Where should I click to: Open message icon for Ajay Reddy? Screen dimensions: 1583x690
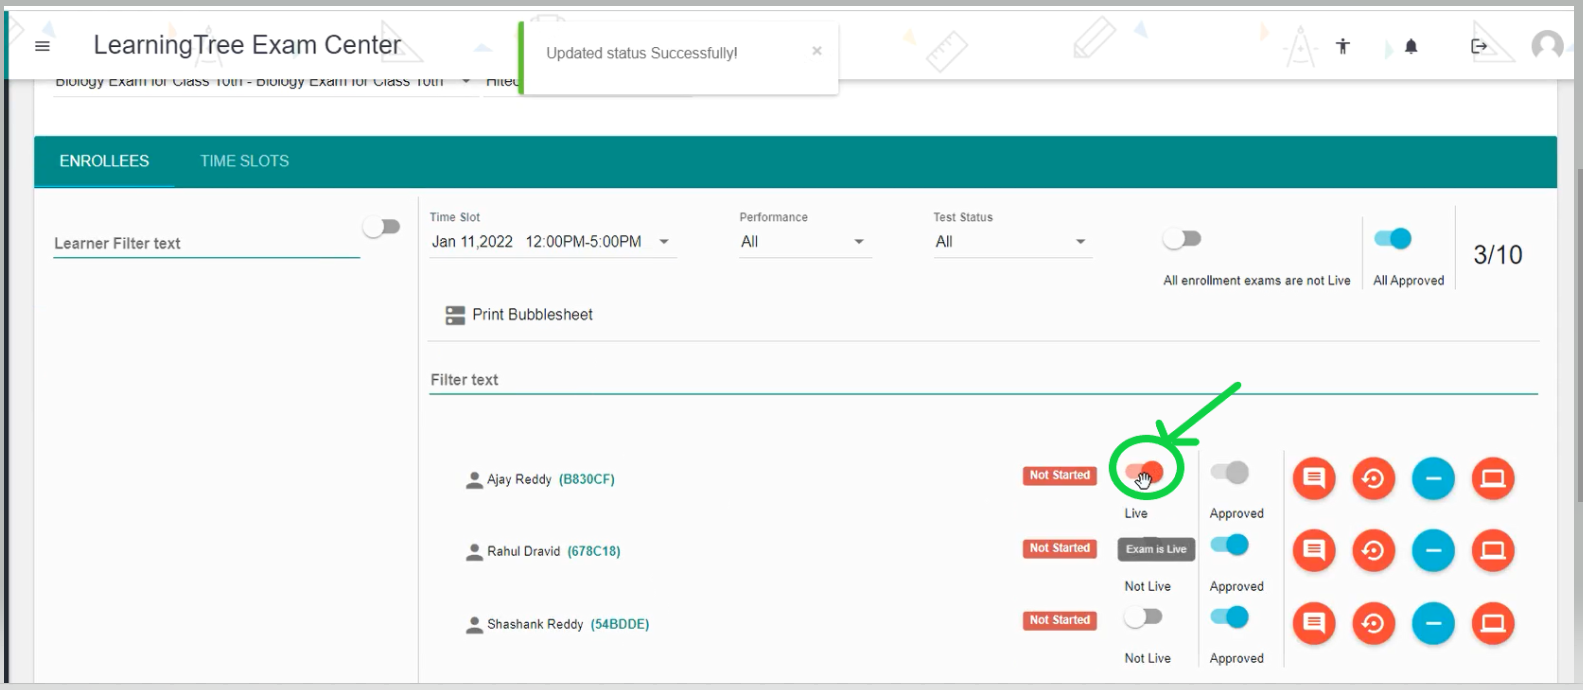coord(1314,479)
